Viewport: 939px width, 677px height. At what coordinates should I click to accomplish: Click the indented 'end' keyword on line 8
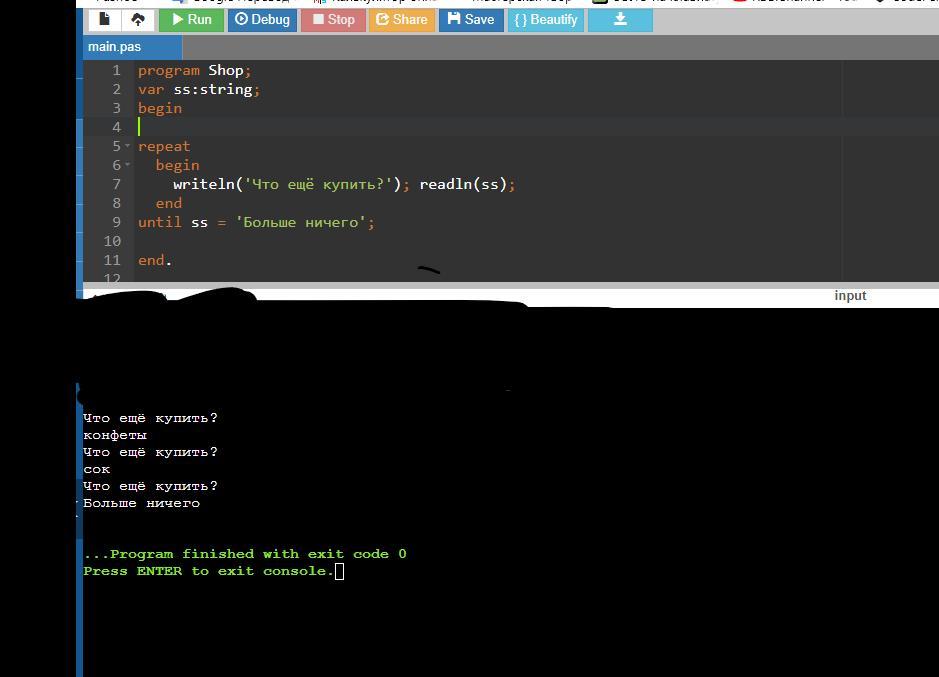pyautogui.click(x=169, y=203)
